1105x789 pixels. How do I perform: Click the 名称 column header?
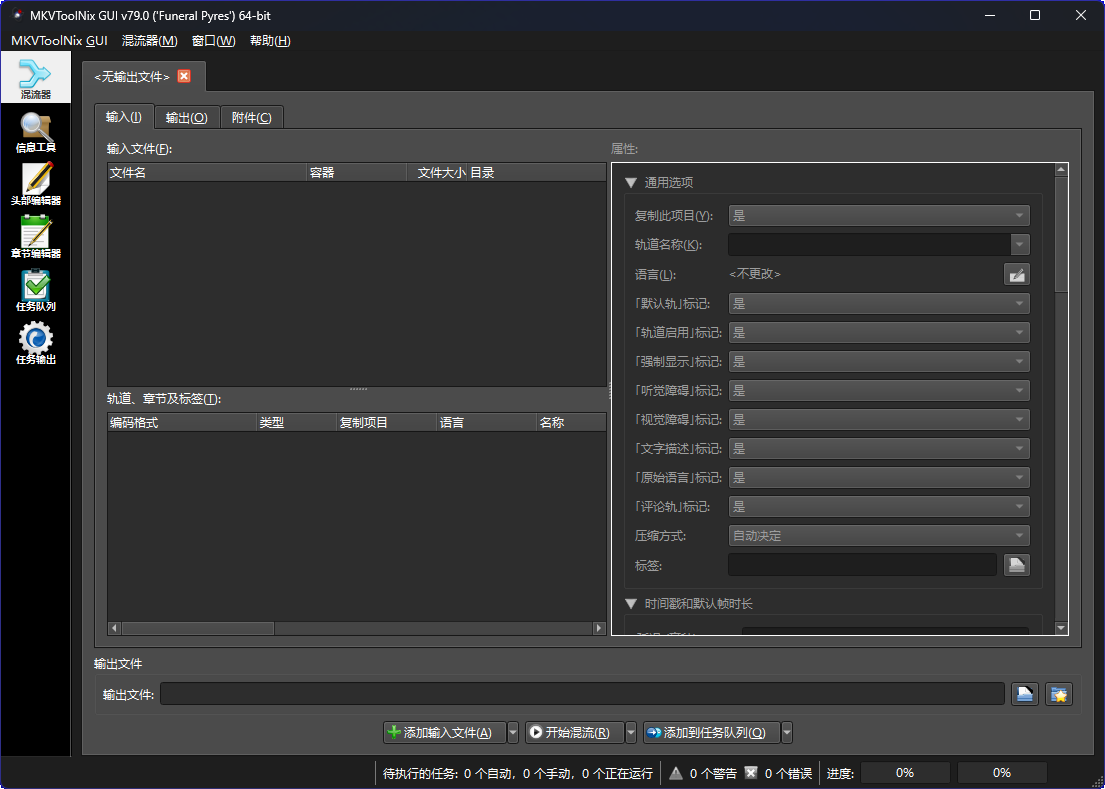click(x=572, y=423)
